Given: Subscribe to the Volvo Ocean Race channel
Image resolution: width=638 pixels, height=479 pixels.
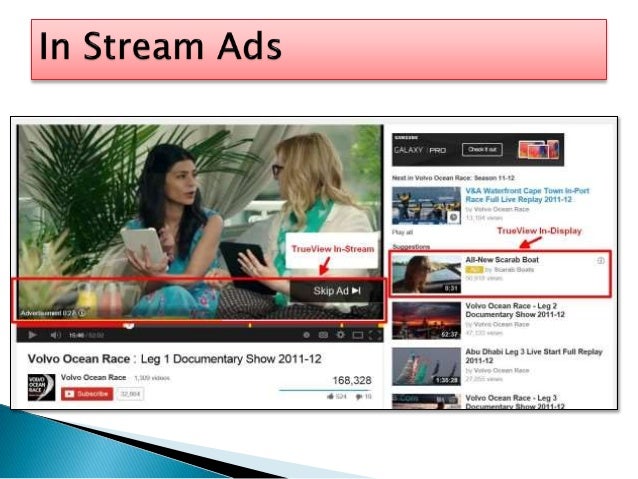Looking at the screenshot, I should [87, 394].
